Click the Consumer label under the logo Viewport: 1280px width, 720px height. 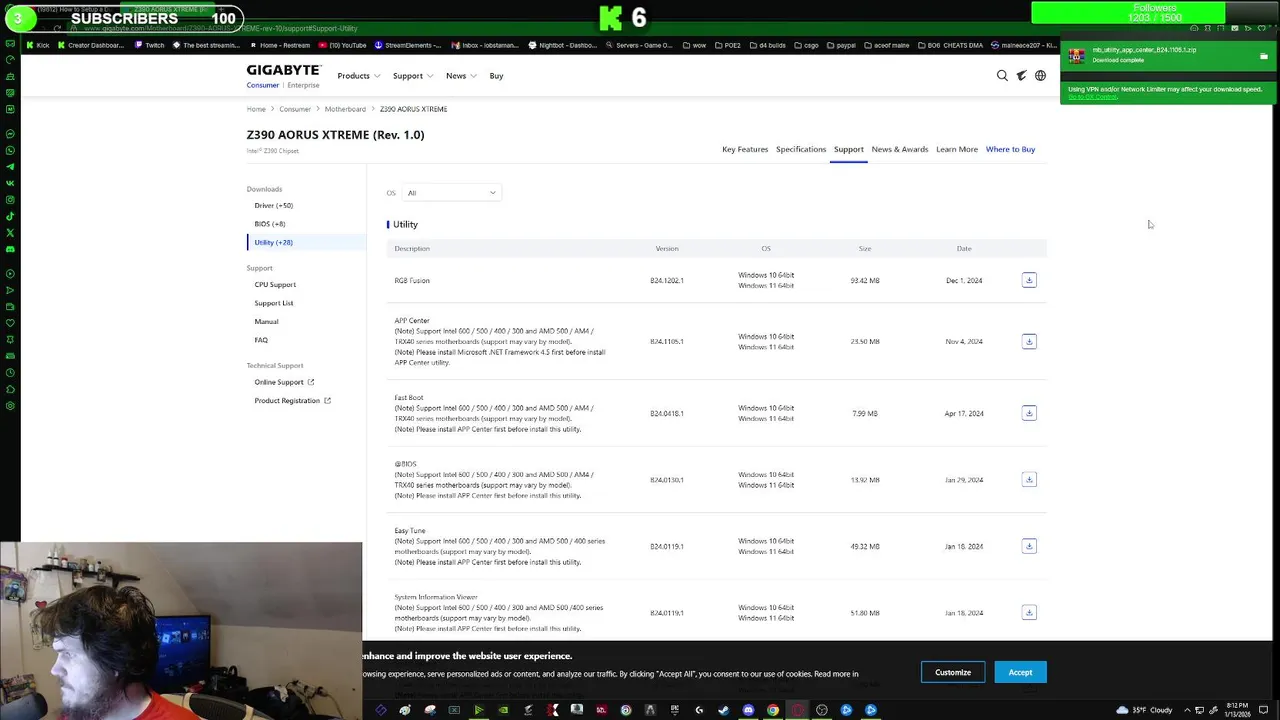click(263, 85)
